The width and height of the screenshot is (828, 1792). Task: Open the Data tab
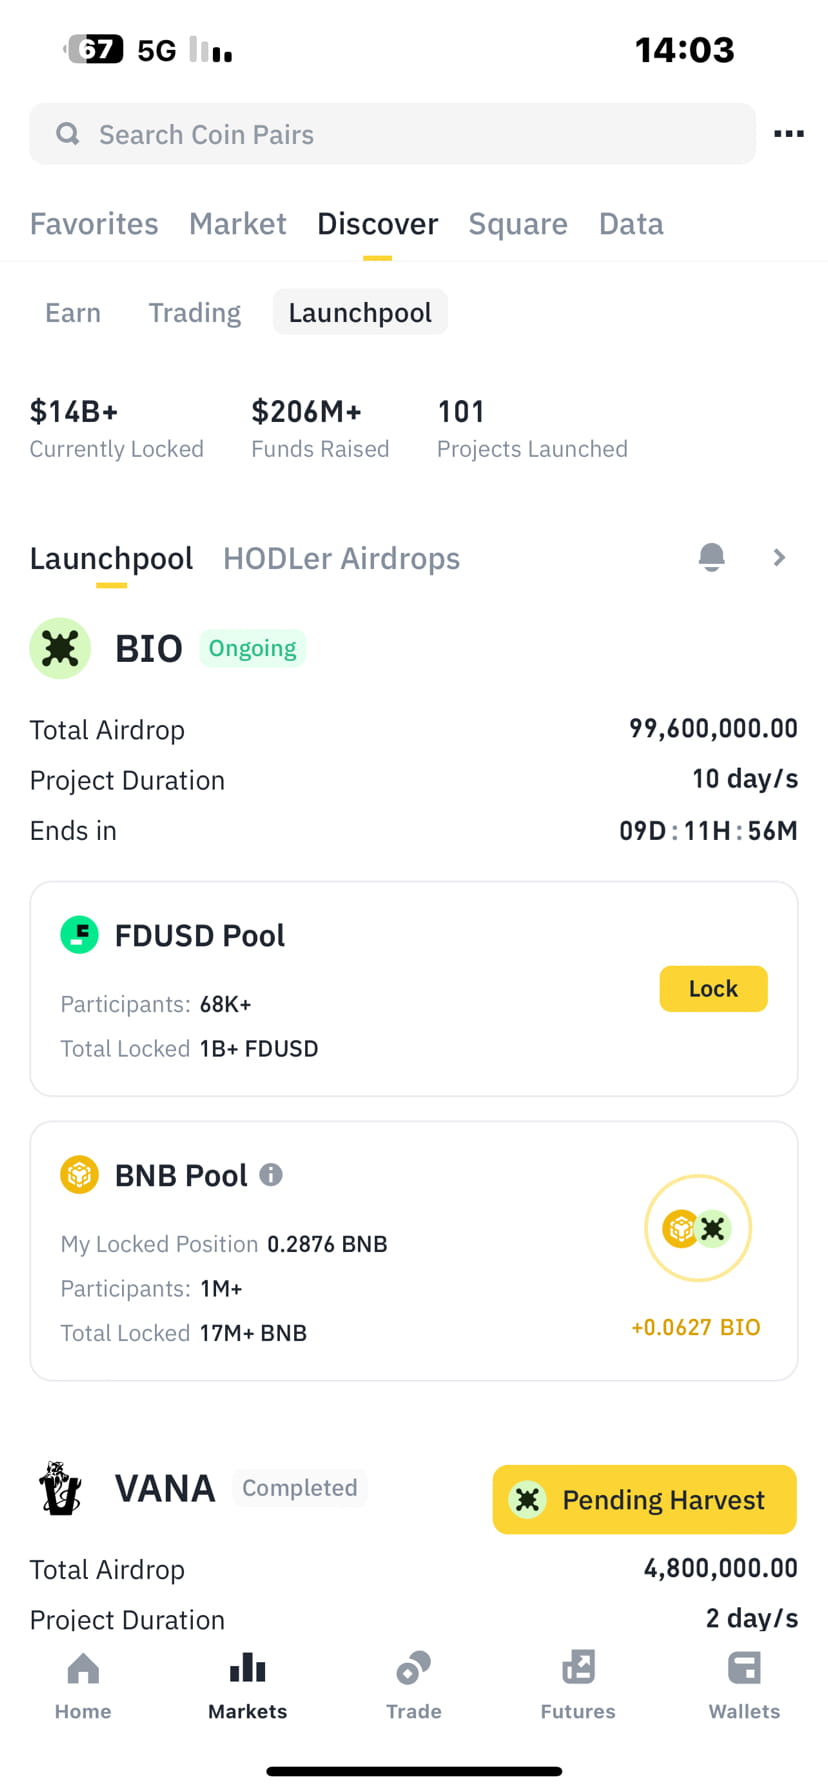pyautogui.click(x=631, y=224)
